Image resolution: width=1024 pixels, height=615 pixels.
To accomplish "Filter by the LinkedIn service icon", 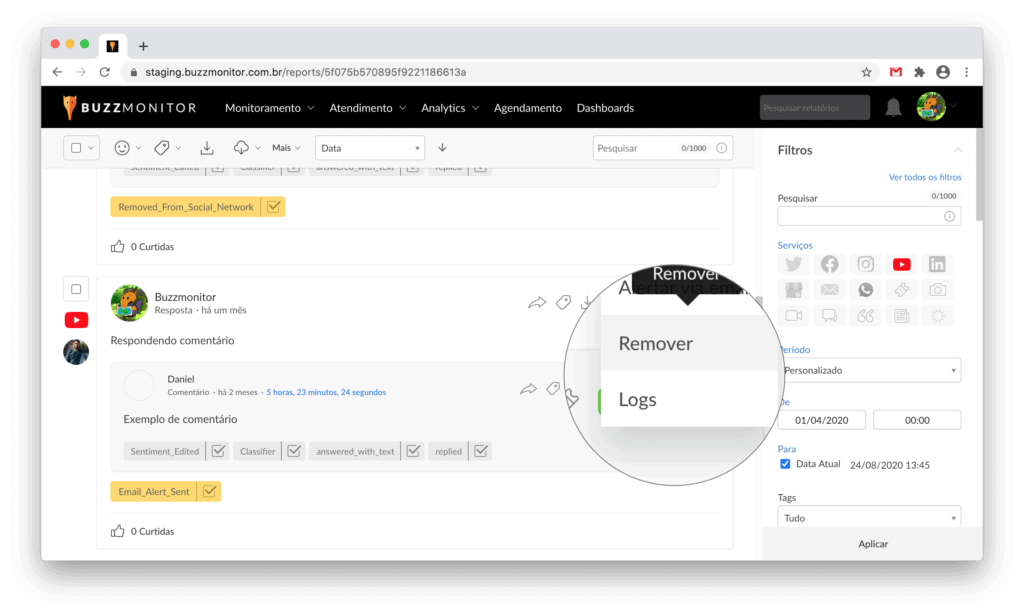I will coord(937,264).
